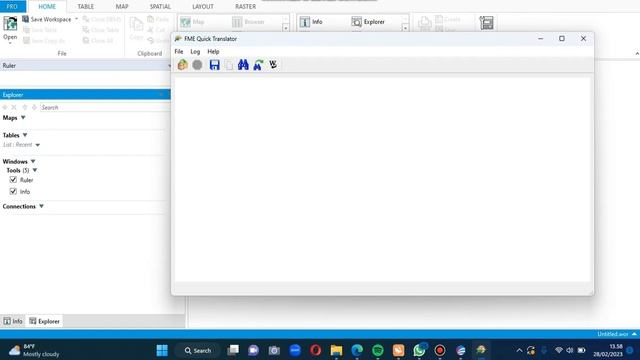Click the Info button in the ribbon
Viewport: 640px width, 360px height.
point(311,22)
